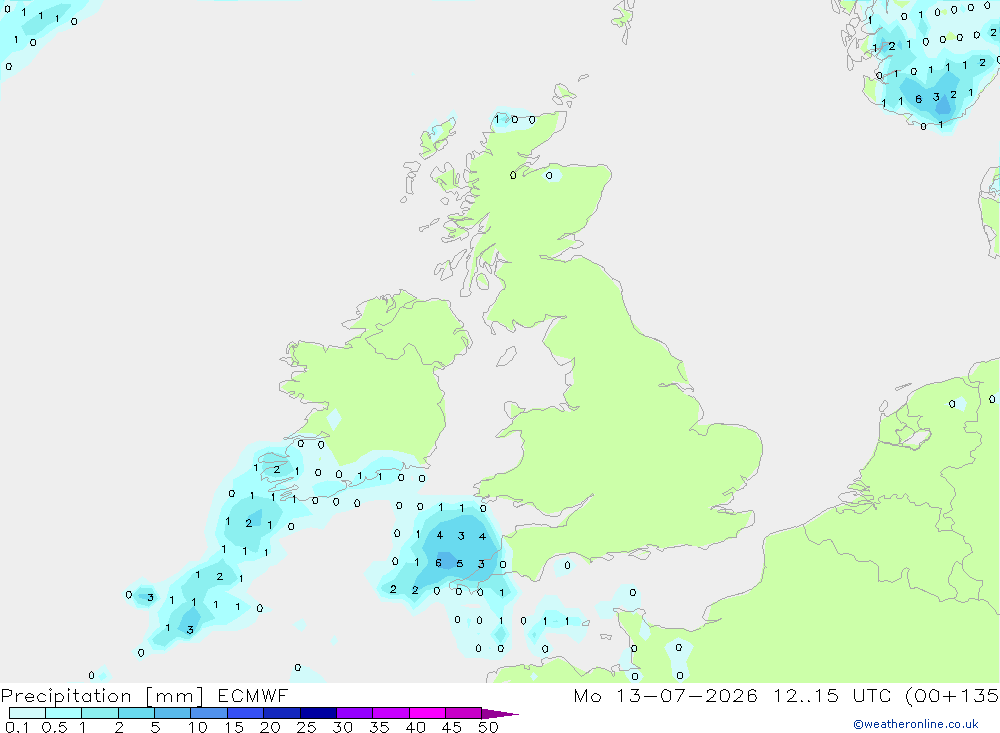The image size is (1000, 733).
Task: Click the '12..15 UTC' time range
Action: click(832, 695)
